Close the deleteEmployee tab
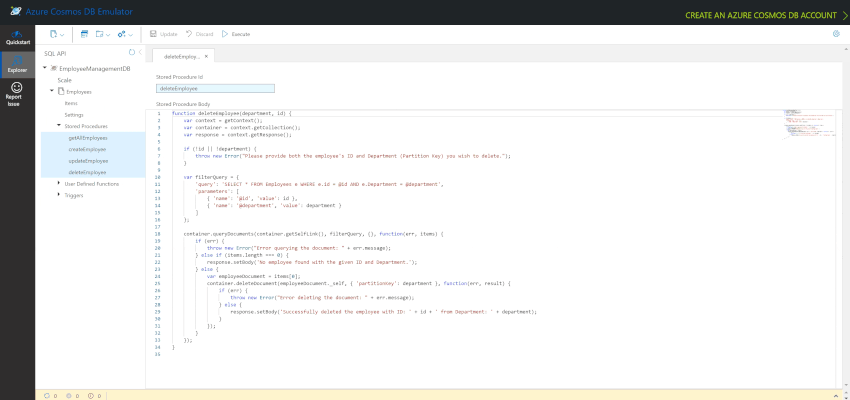850x400 pixels. click(206, 56)
